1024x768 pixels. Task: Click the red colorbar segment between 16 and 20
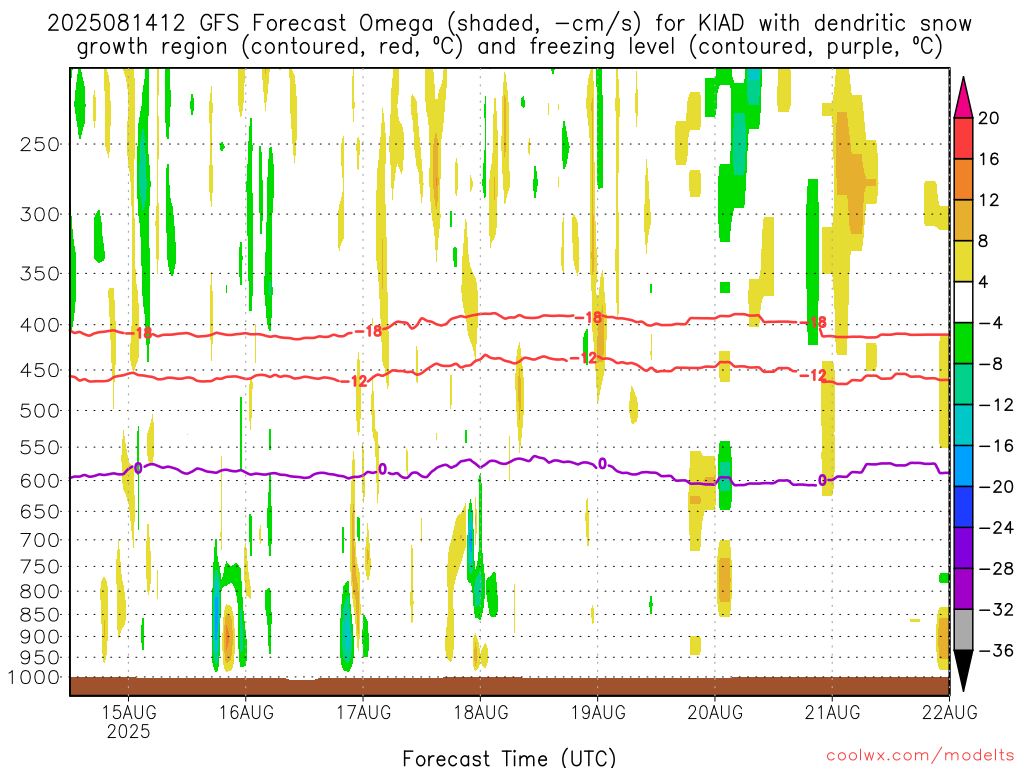click(x=963, y=138)
